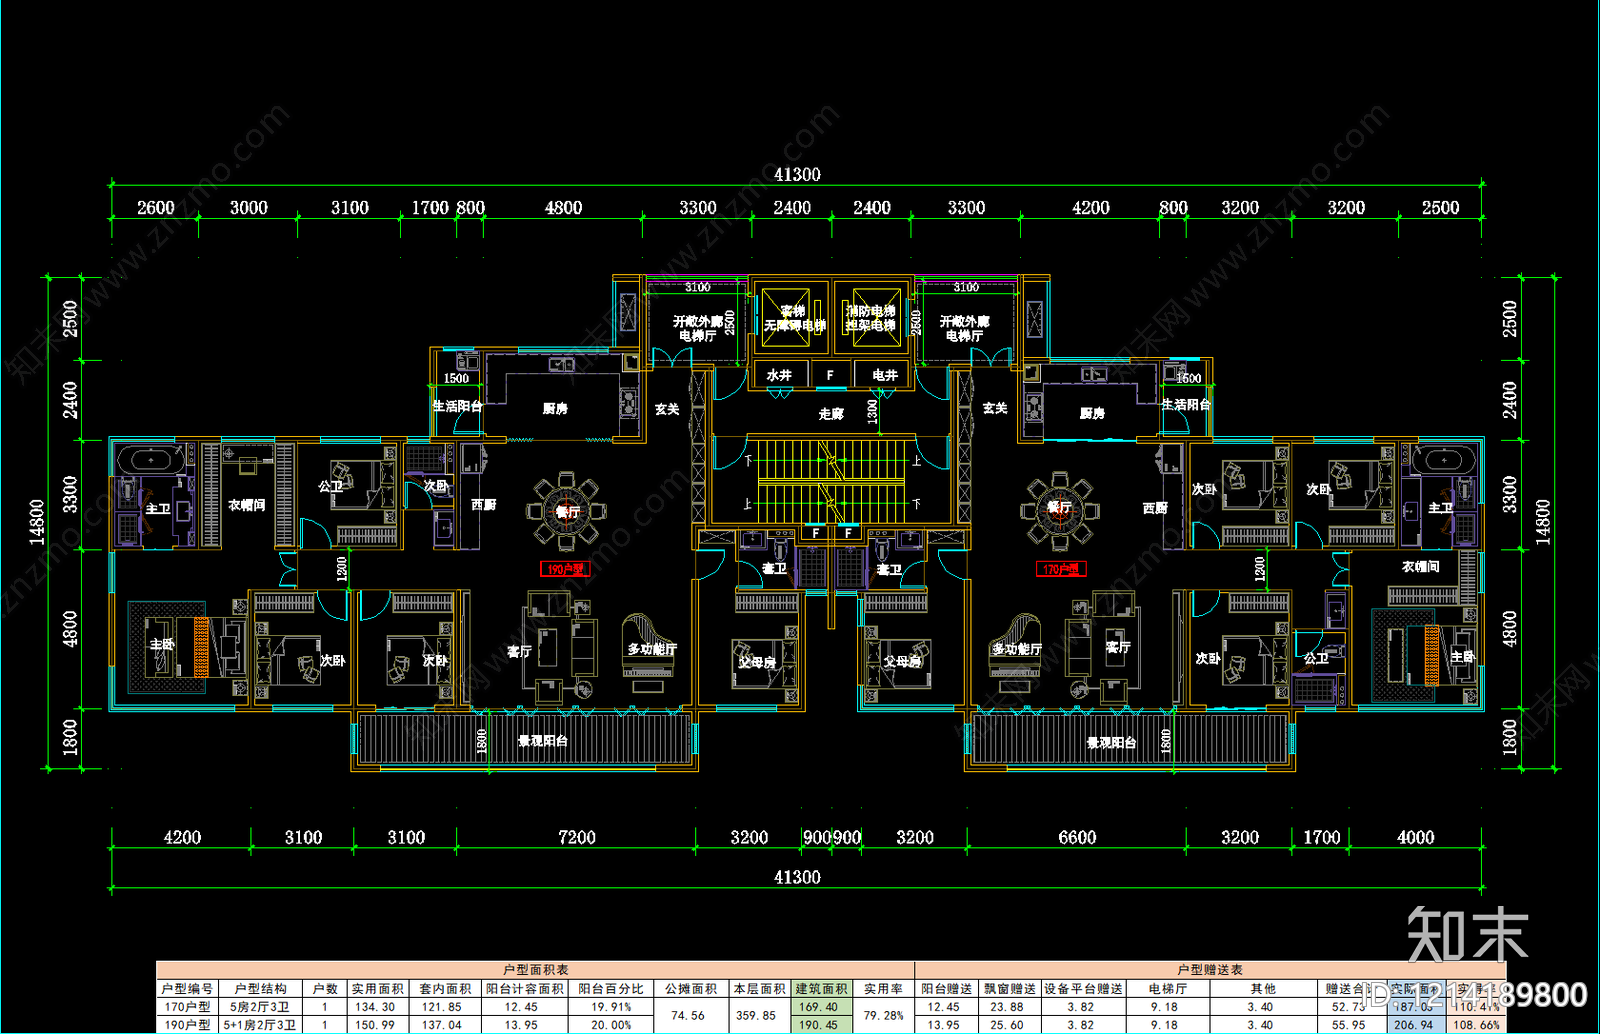Click the 4000 dimension value
The width and height of the screenshot is (1600, 1034).
(1415, 837)
